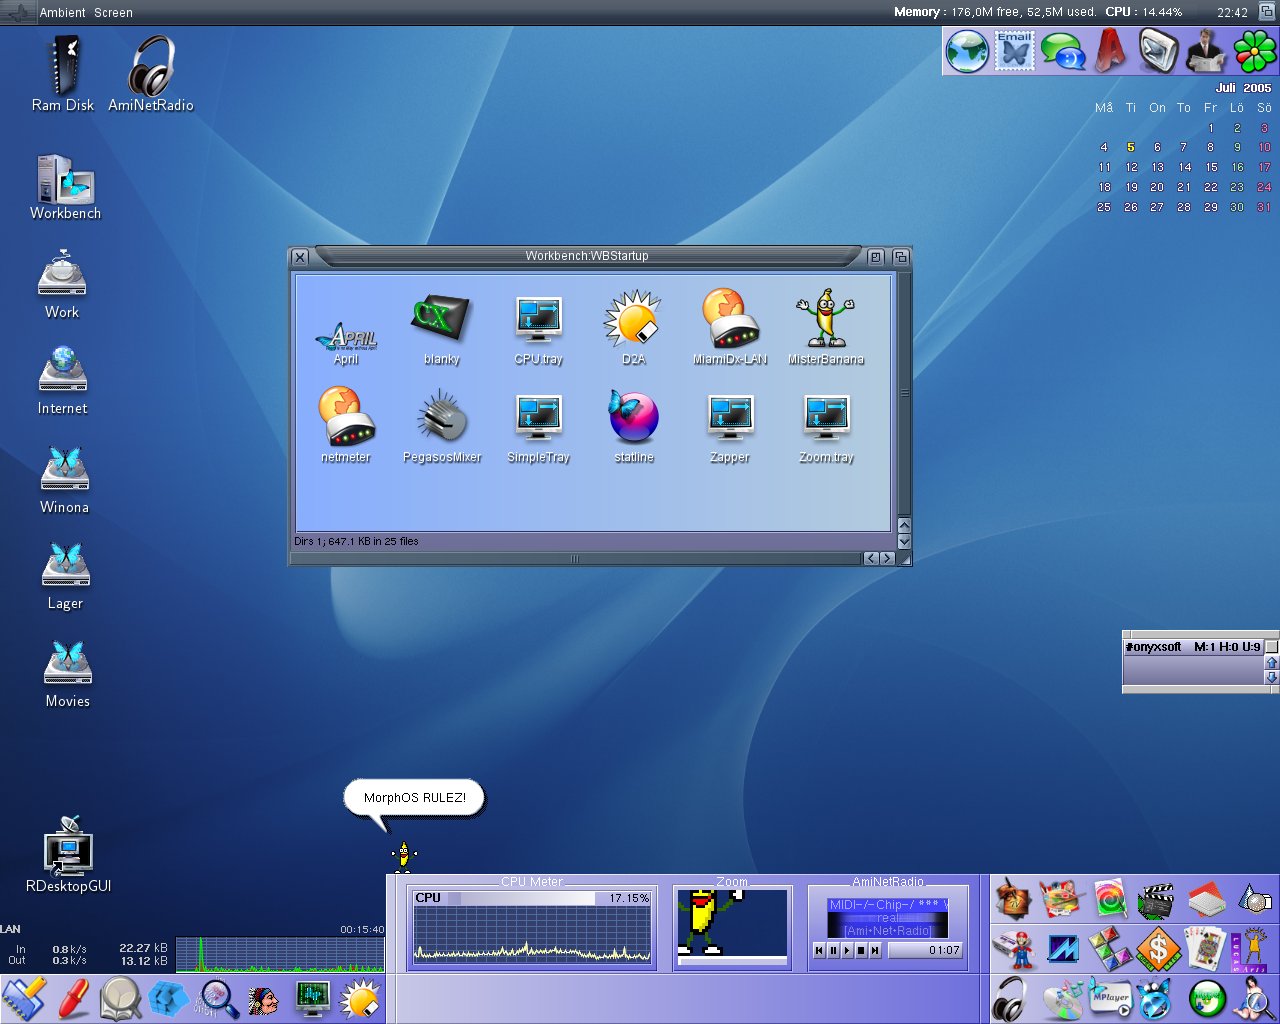
Task: Open the playing cards game icon
Action: [1206, 948]
